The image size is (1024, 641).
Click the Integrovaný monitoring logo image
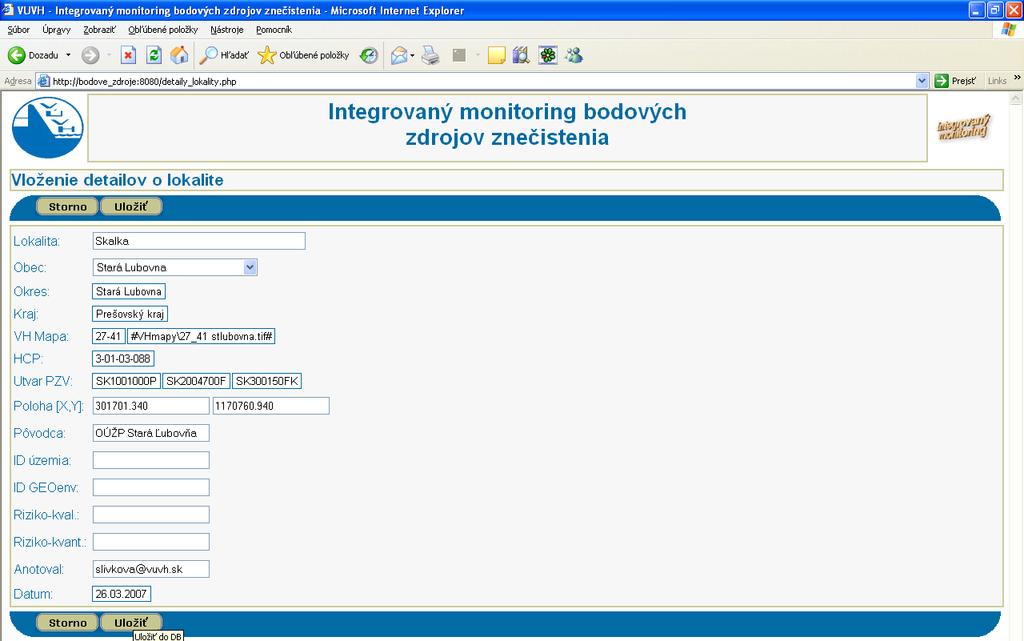pyautogui.click(x=964, y=127)
